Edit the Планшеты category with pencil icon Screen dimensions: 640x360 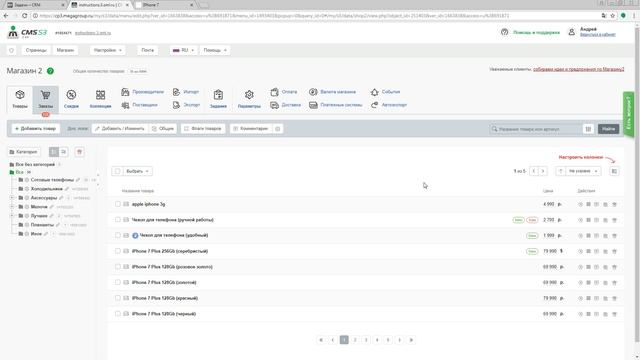point(58,225)
